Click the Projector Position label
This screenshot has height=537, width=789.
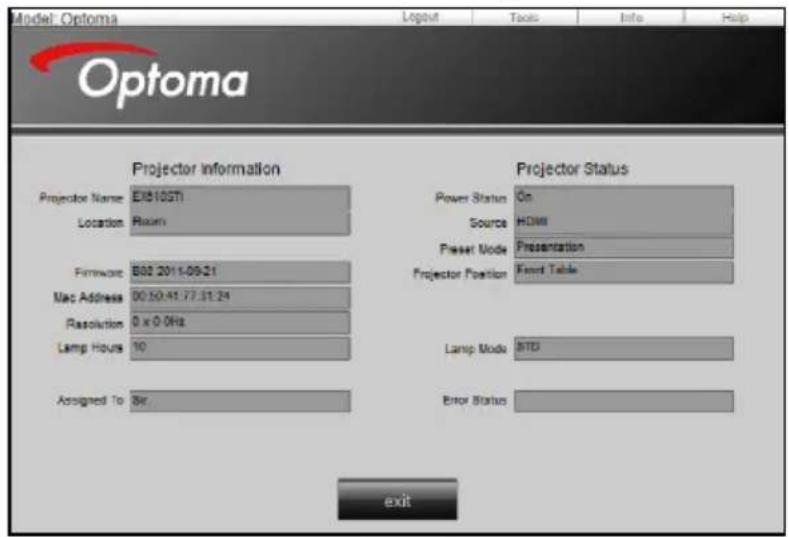(x=460, y=274)
